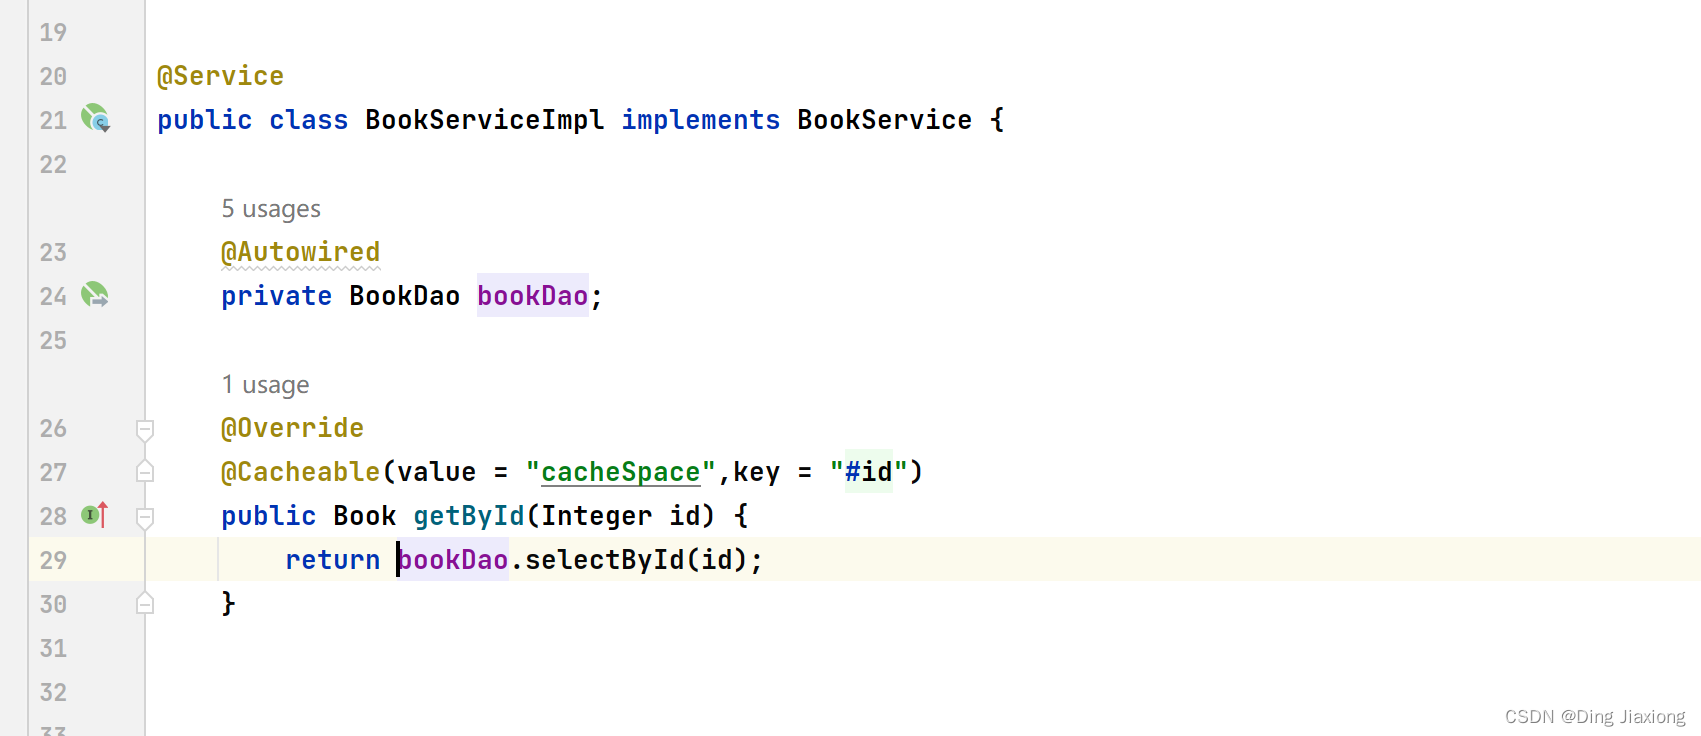This screenshot has width=1701, height=736.
Task: Click line number 20 in the gutter
Action: (53, 76)
